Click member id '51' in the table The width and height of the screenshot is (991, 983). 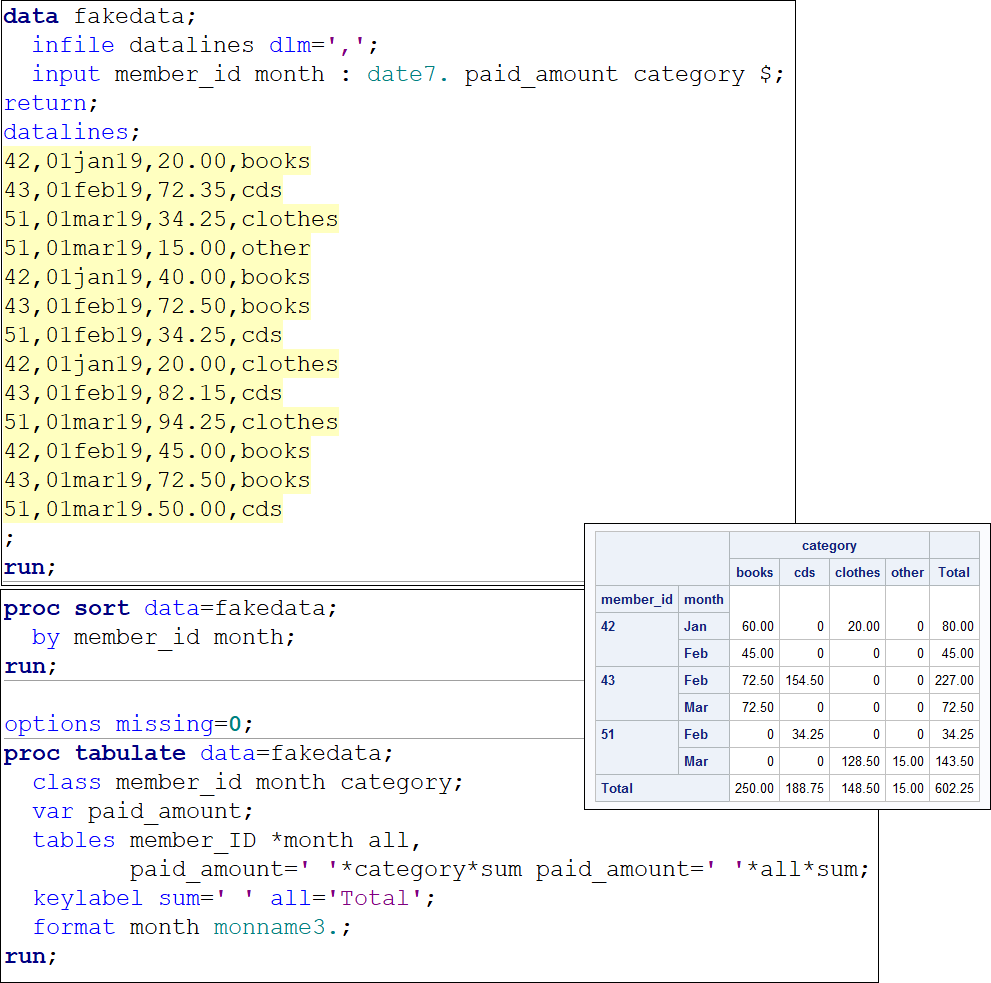[x=608, y=735]
